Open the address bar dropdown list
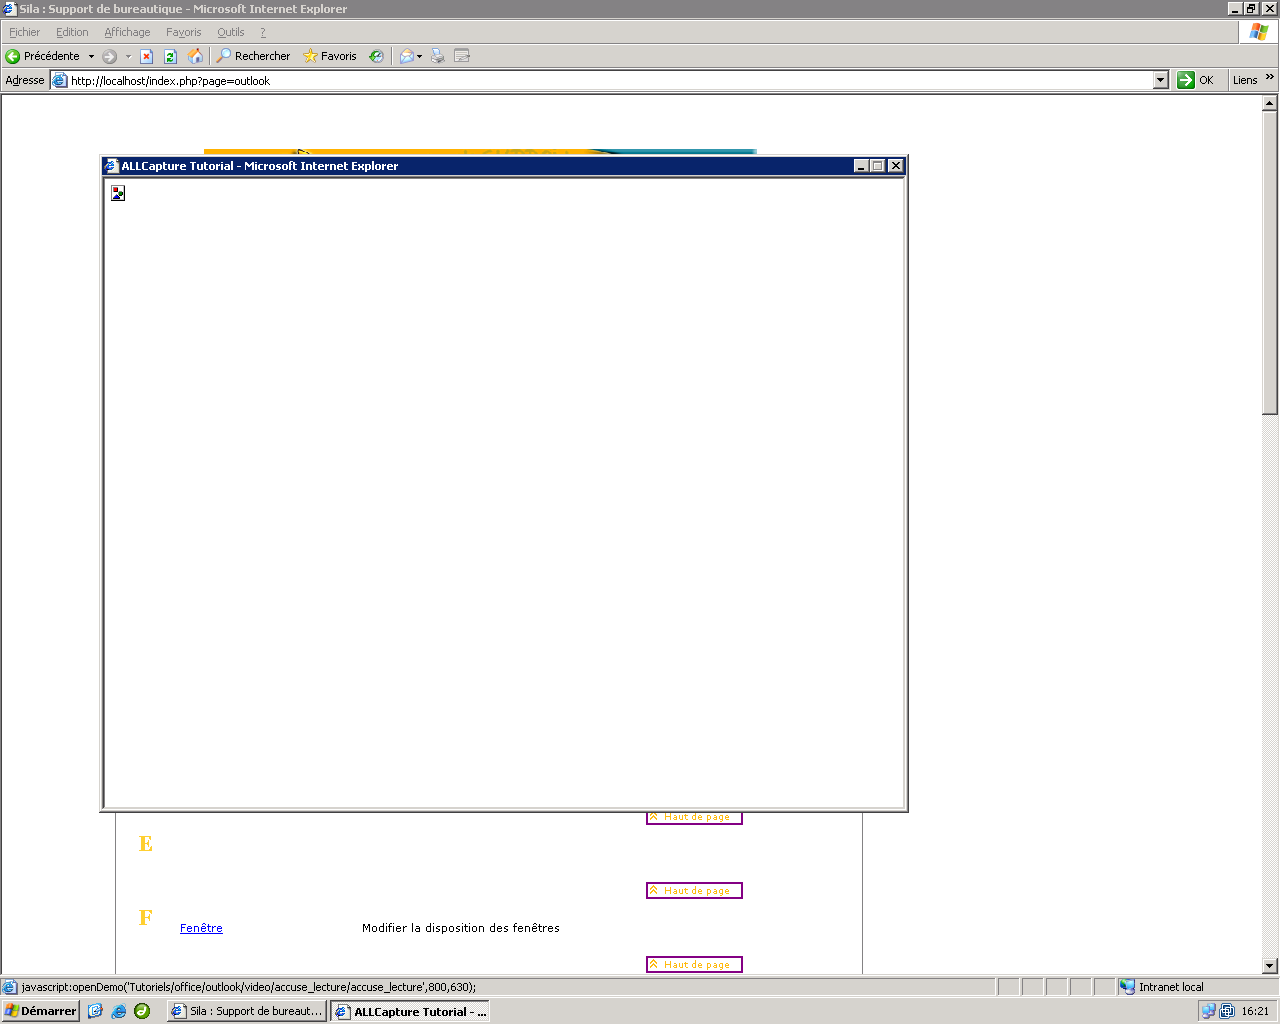Screen dimensions: 1280x1024 tap(1161, 80)
